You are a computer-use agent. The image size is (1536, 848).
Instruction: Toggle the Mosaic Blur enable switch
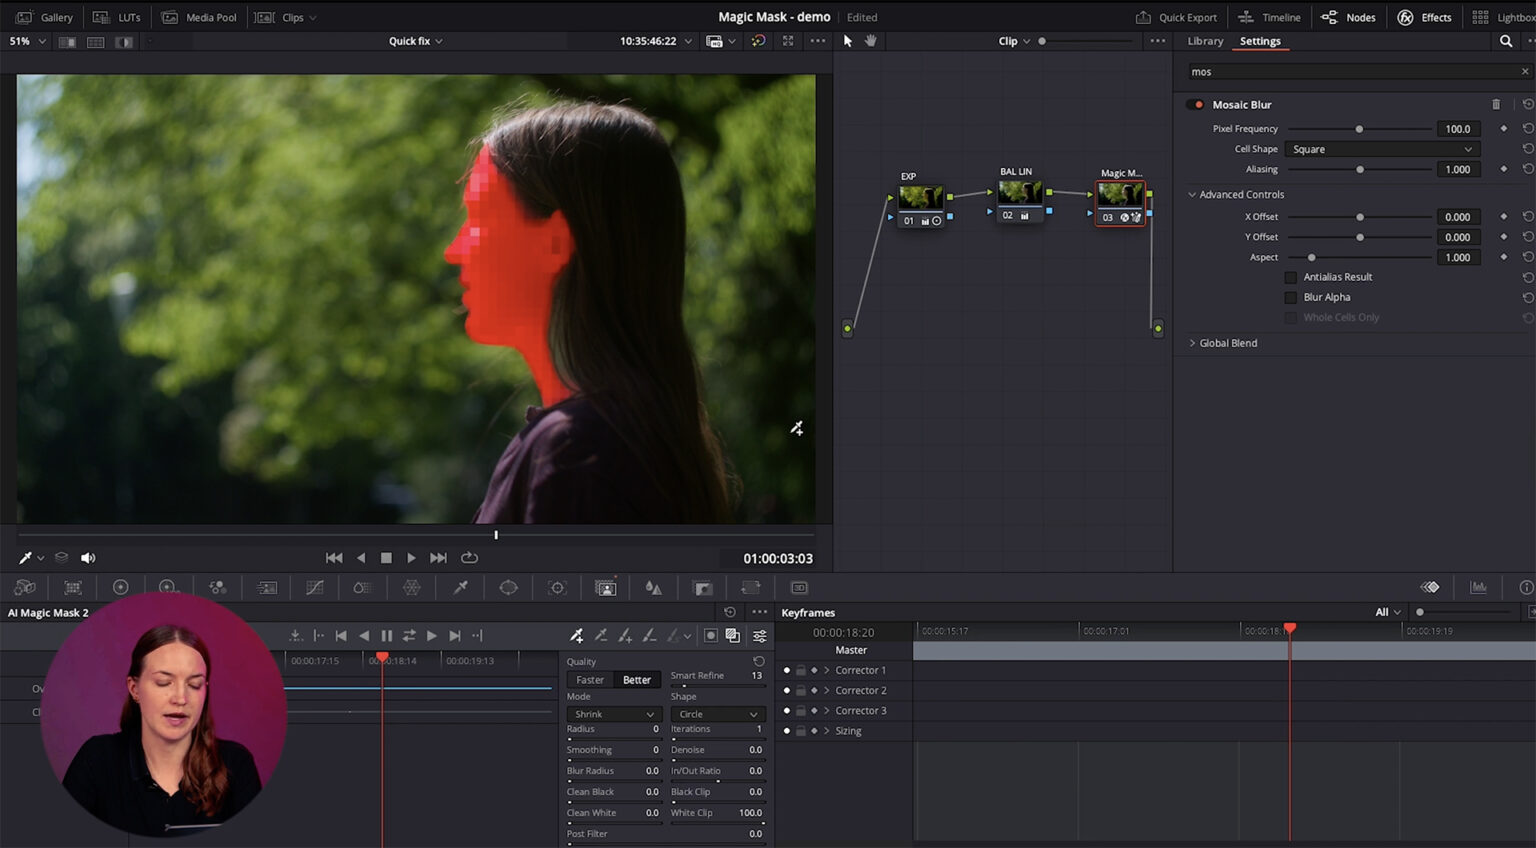(x=1197, y=104)
